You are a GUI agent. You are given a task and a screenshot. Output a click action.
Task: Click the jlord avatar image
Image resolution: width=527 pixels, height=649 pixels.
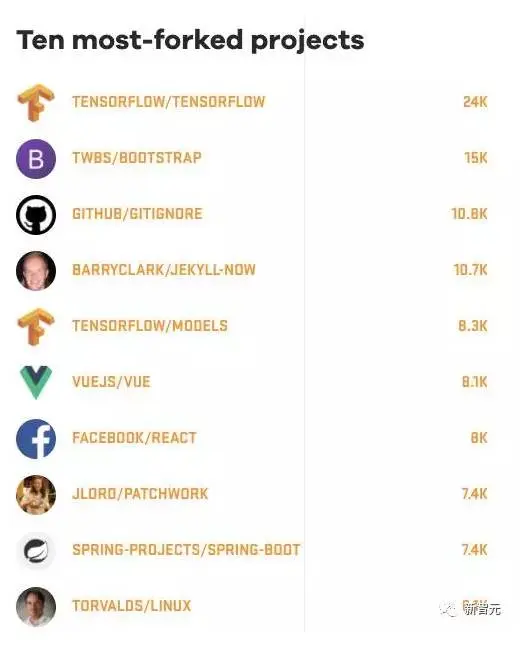pyautogui.click(x=36, y=495)
